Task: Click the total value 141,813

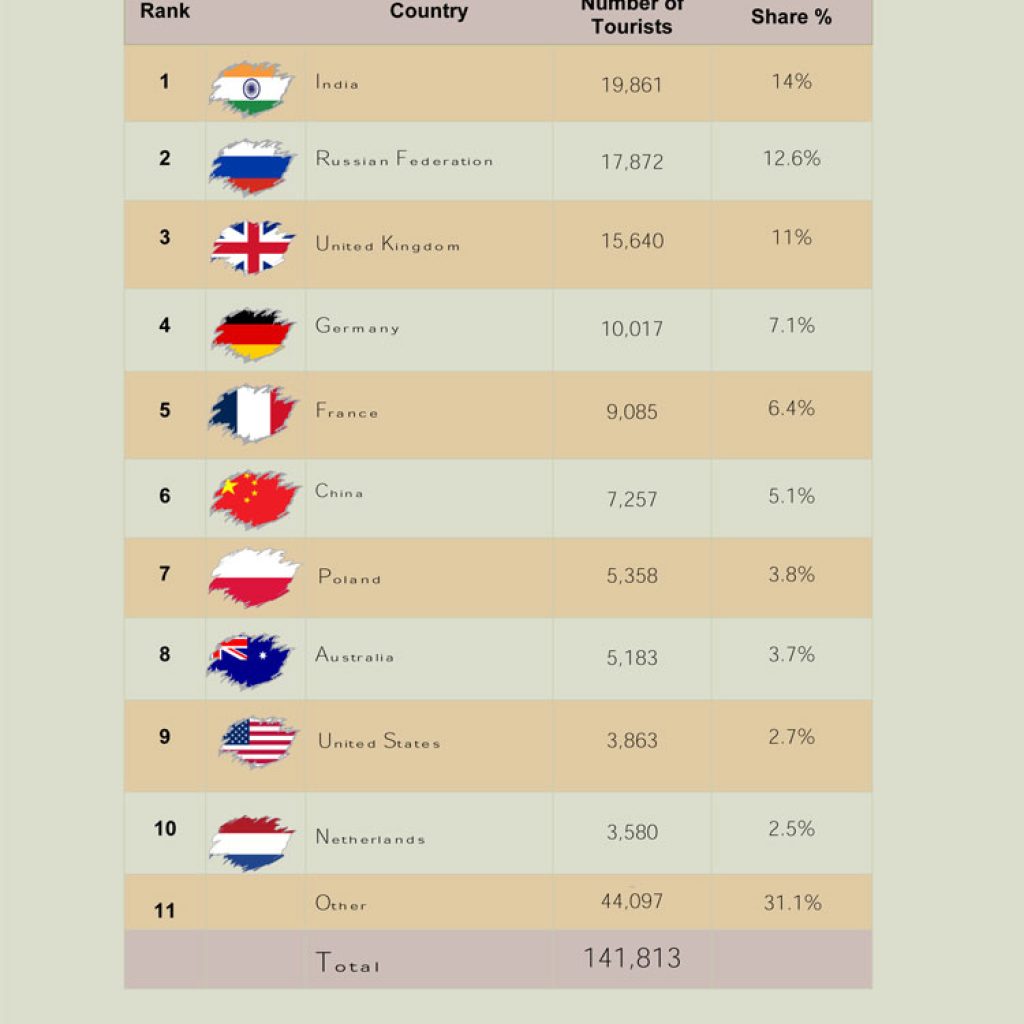Action: 632,958
